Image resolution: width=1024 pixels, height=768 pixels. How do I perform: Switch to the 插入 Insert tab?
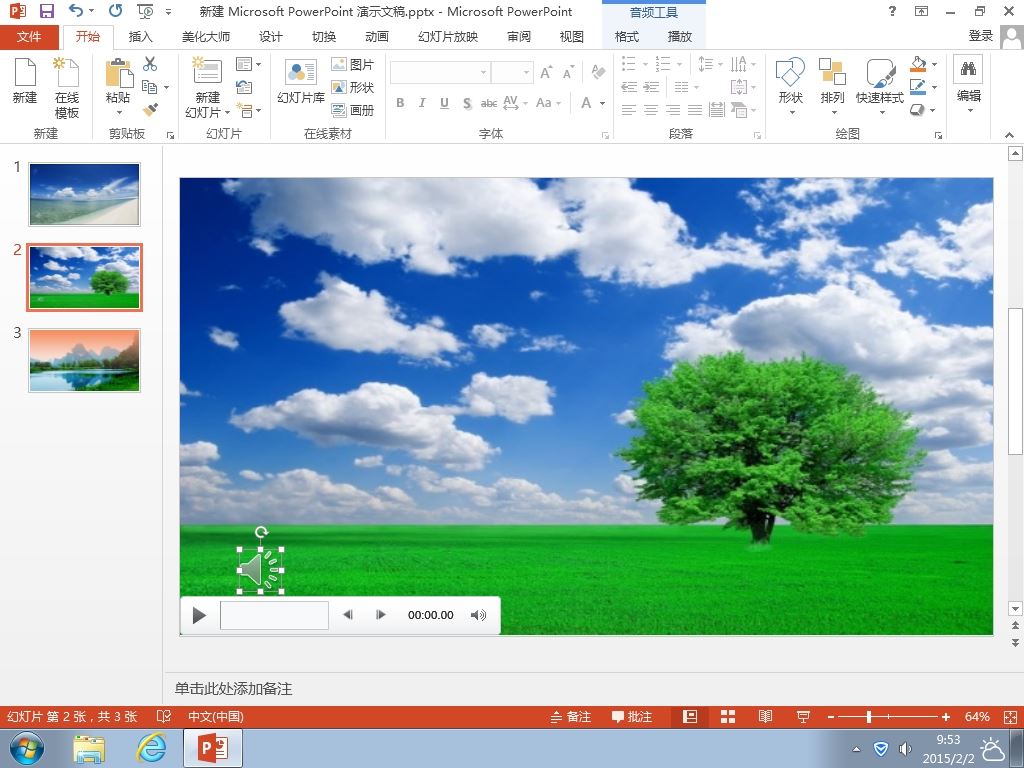click(x=140, y=37)
